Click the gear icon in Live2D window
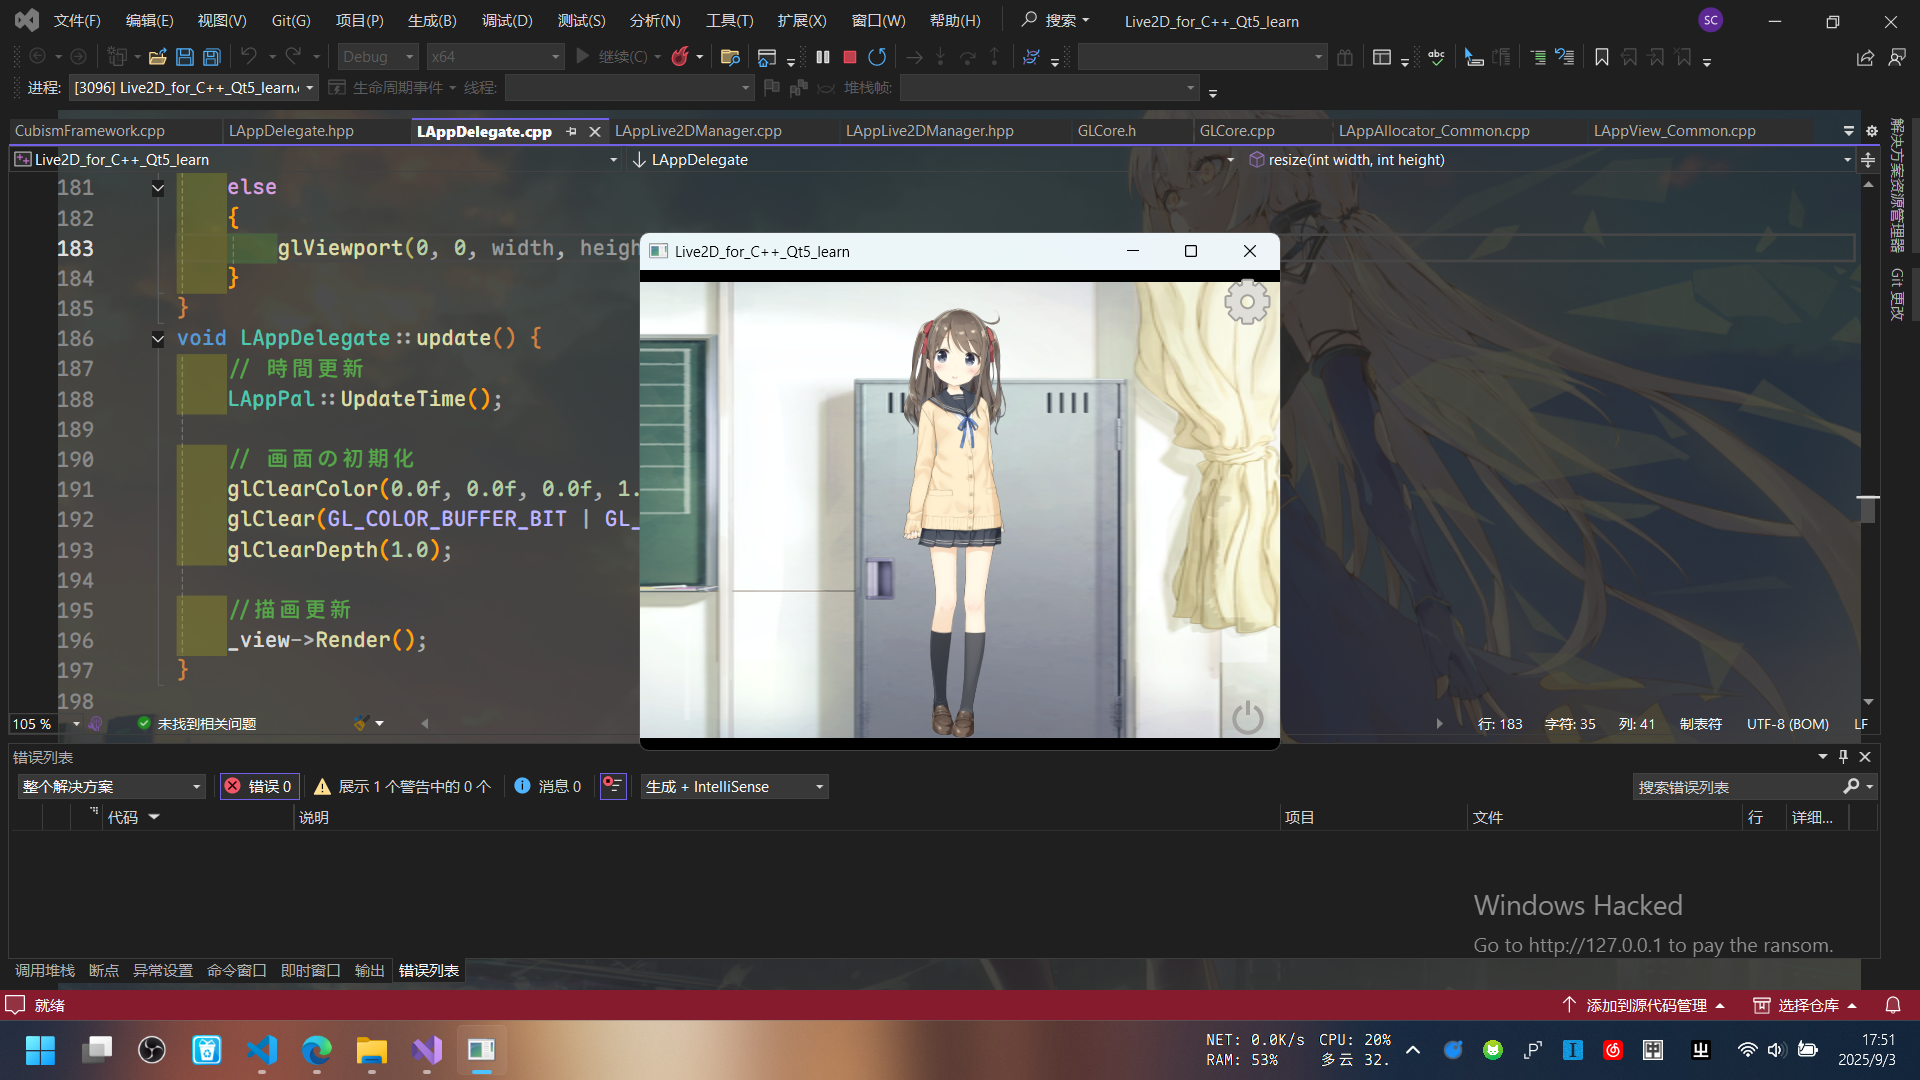The image size is (1920, 1080). 1246,301
